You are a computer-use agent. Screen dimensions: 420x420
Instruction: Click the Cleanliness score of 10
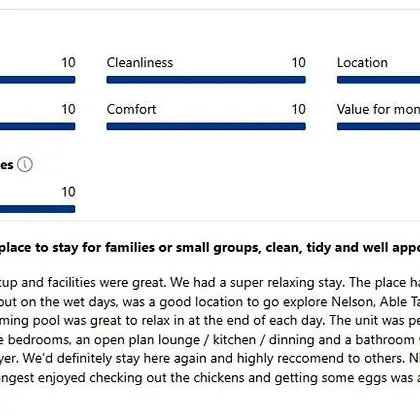pos(299,63)
